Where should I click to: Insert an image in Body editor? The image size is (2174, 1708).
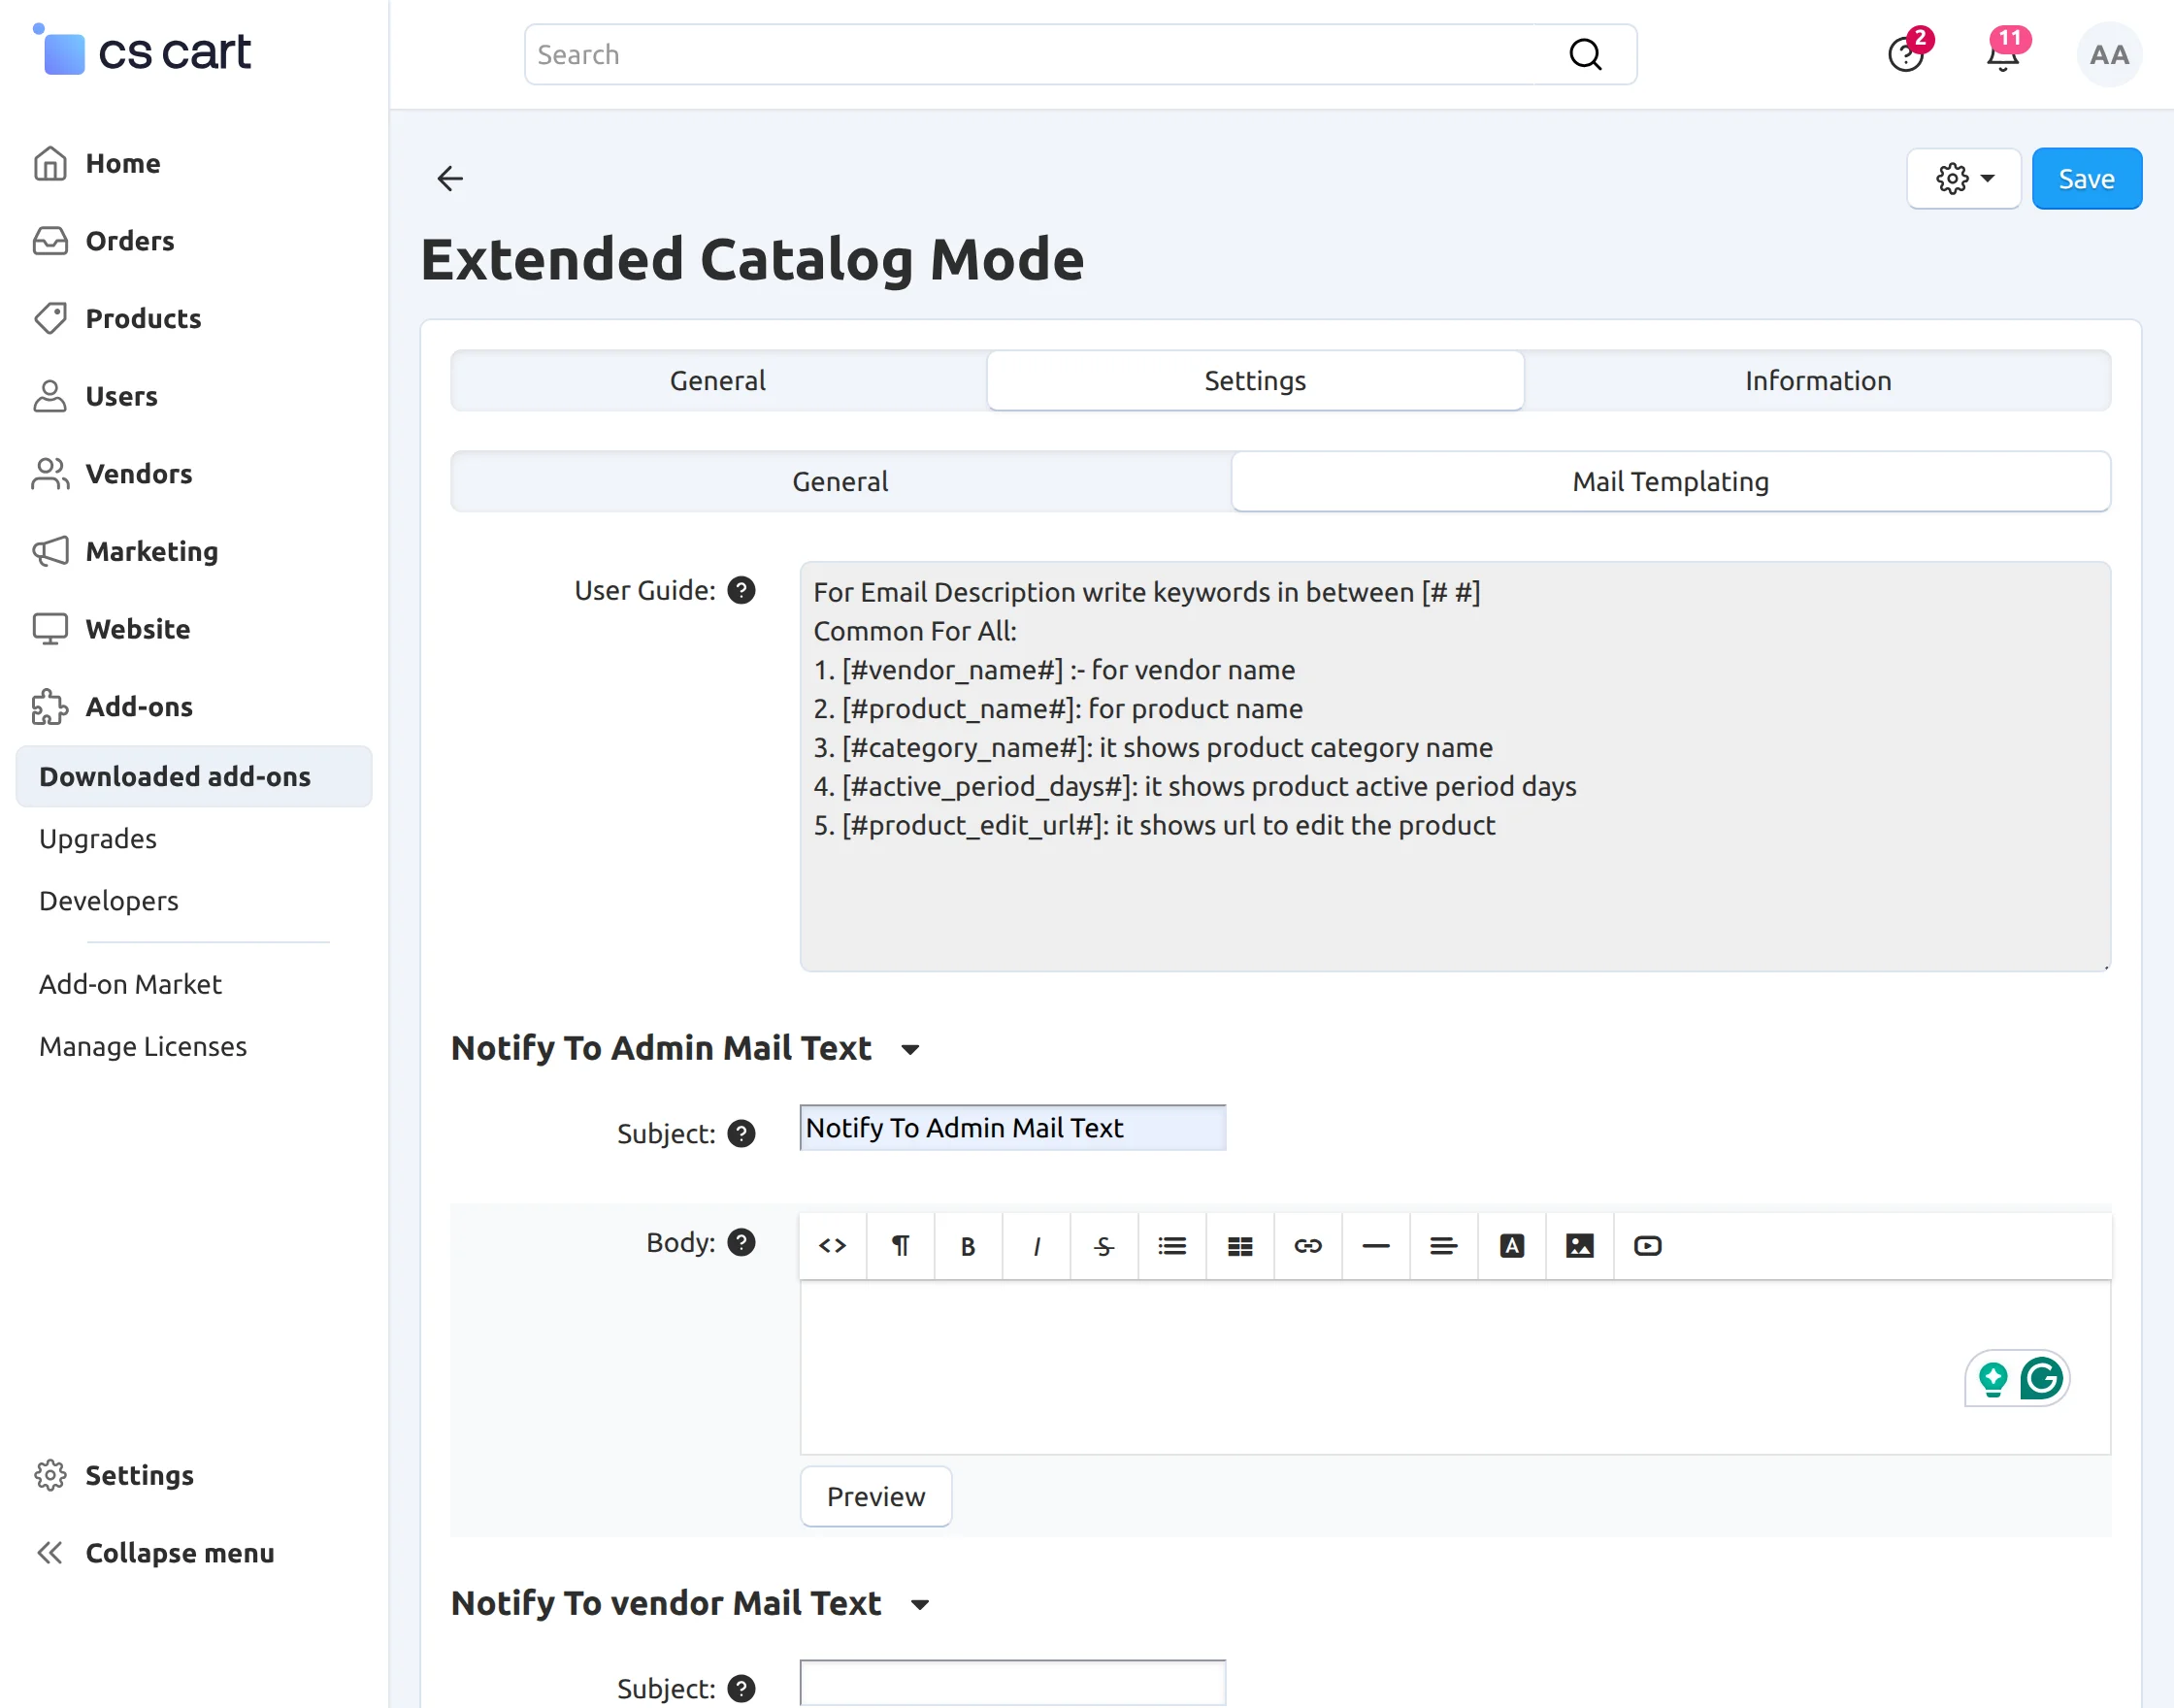[1580, 1246]
